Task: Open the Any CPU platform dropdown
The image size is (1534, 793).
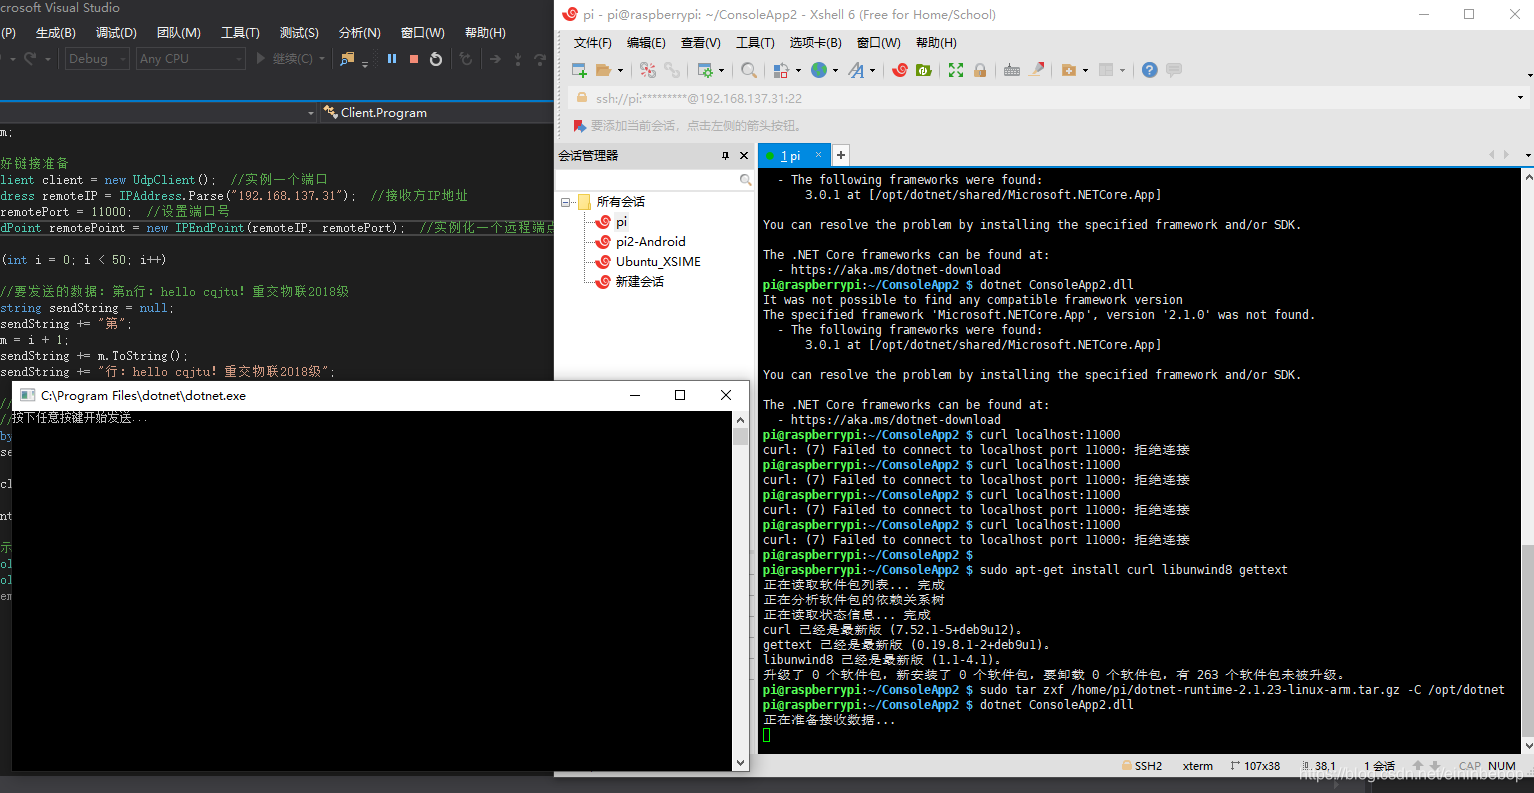Action: [191, 59]
